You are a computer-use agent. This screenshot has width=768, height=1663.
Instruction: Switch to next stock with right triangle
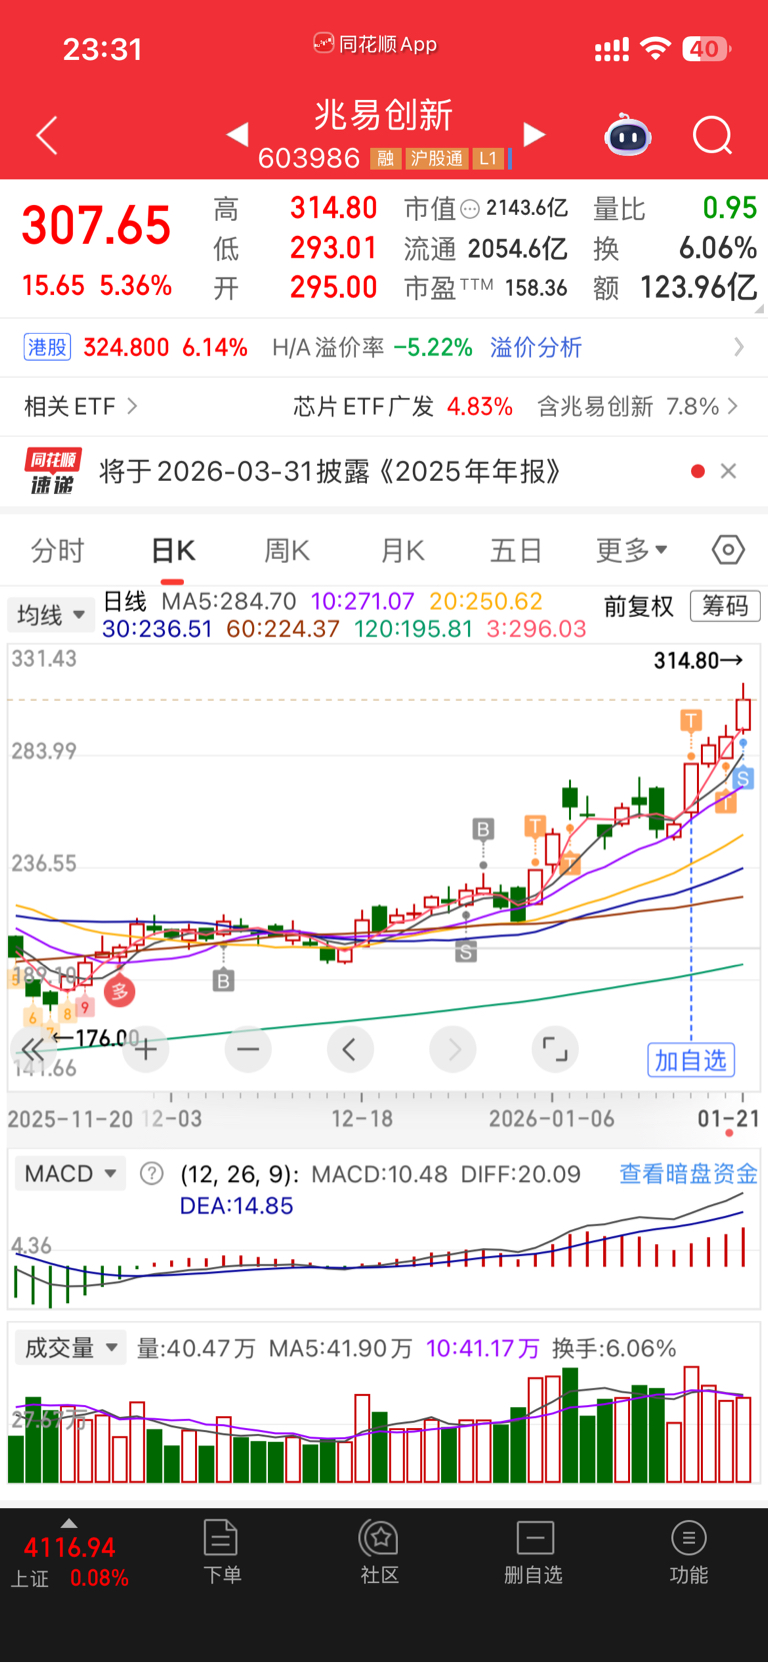(535, 134)
